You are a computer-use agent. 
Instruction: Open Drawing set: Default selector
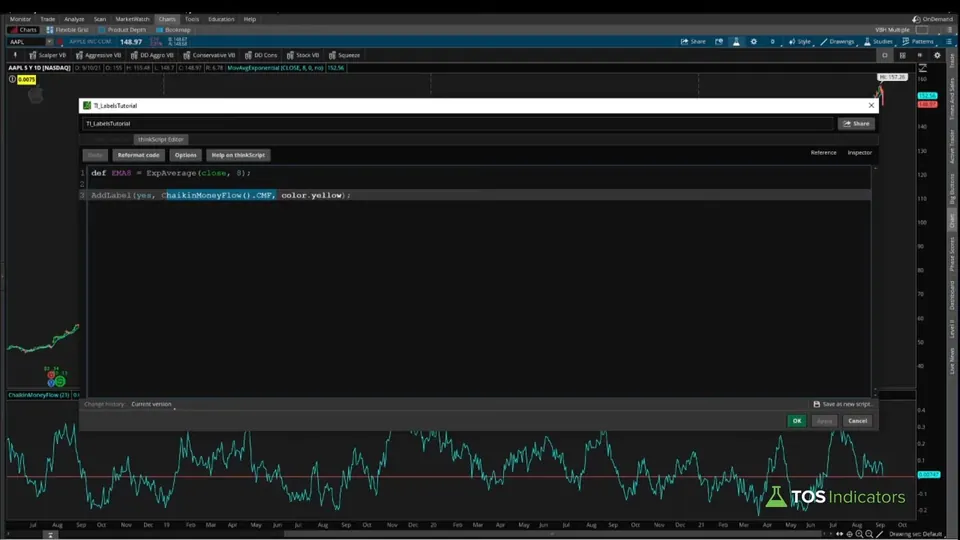point(918,534)
